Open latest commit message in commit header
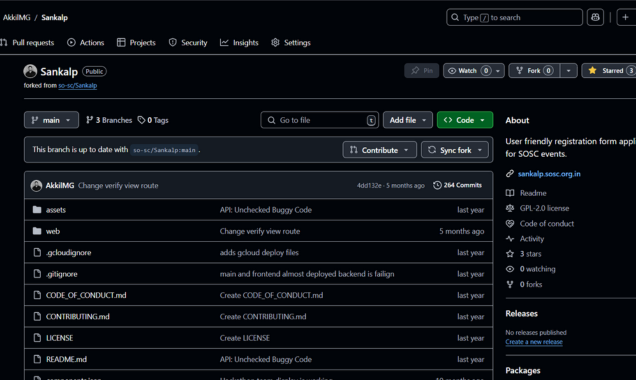Screen dimensions: 636x380 pos(118,186)
